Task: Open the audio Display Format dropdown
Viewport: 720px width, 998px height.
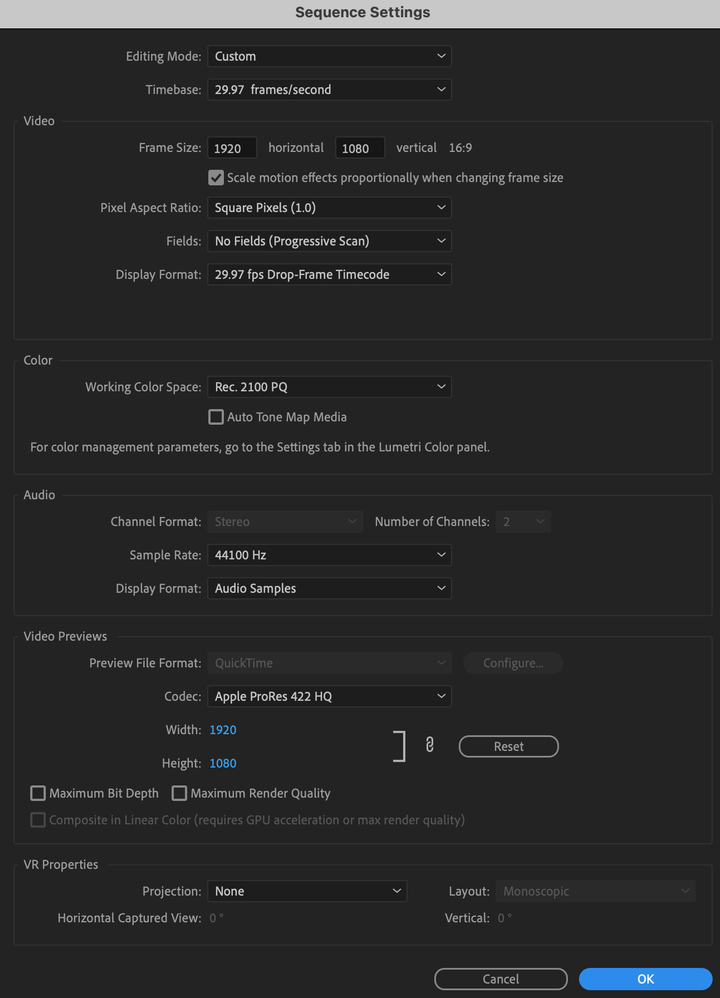Action: point(329,588)
